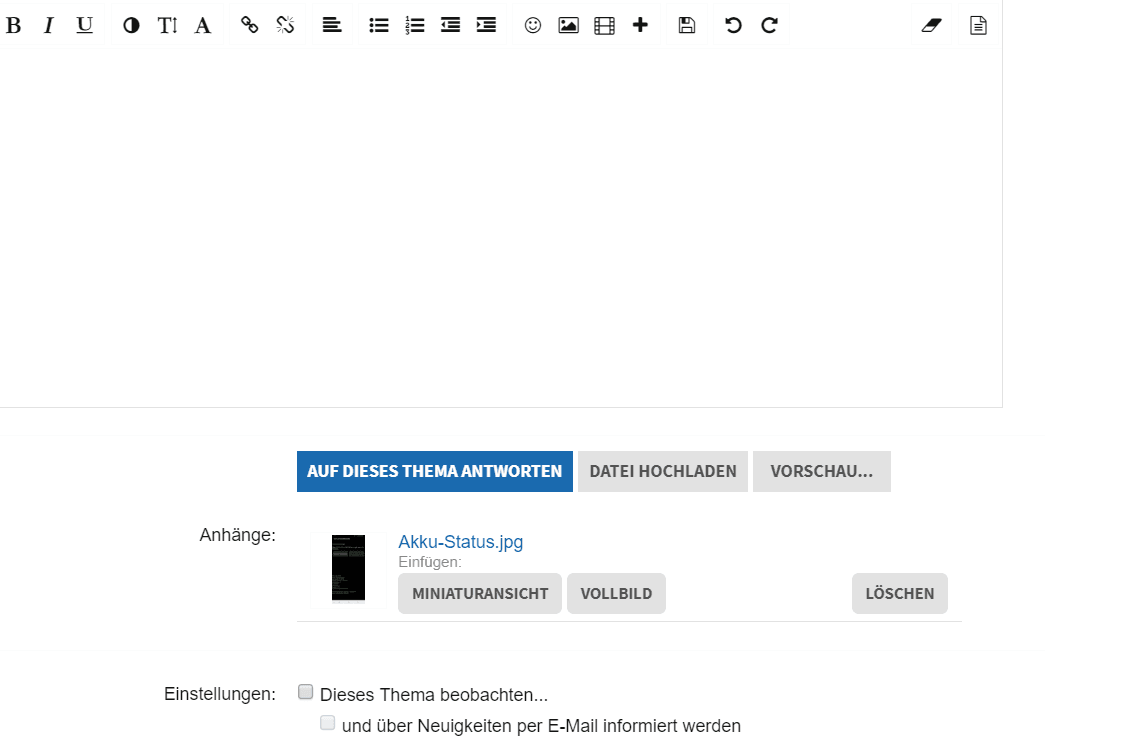Open the Akku-Status.jpg link
The image size is (1141, 751).
(x=461, y=542)
